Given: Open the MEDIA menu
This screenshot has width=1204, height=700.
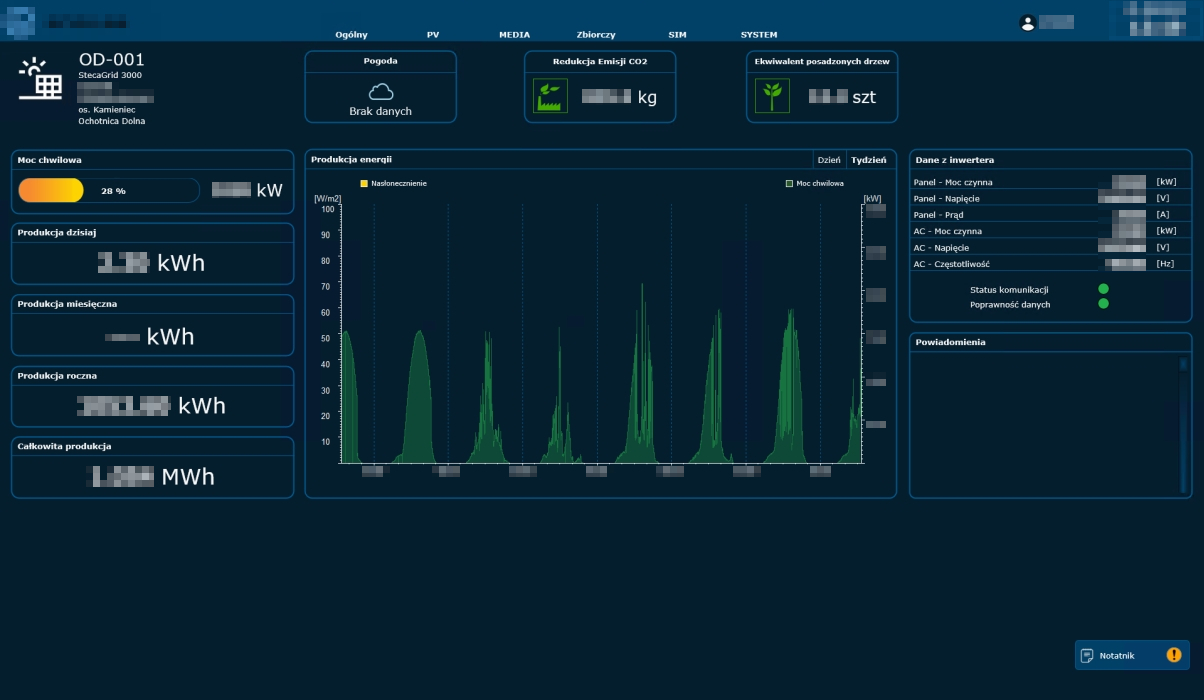Looking at the screenshot, I should click(514, 35).
